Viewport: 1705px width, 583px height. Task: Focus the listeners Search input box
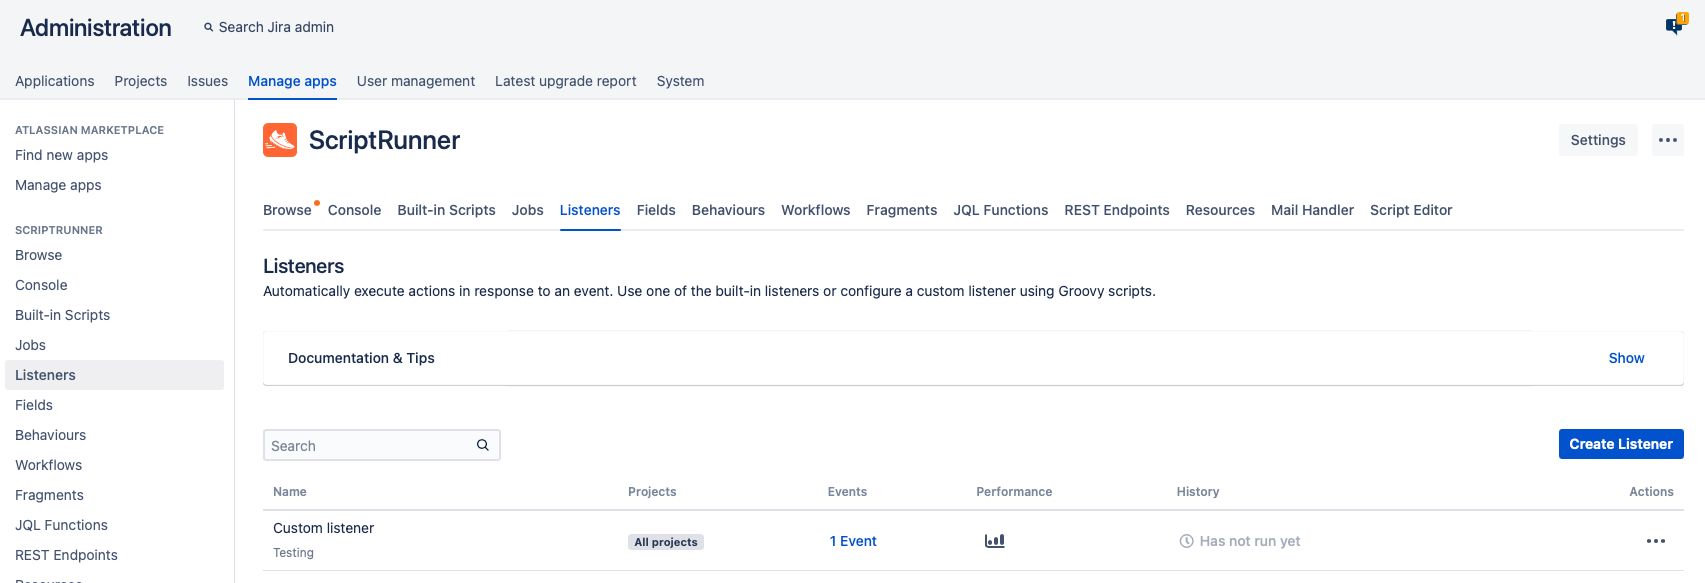[x=381, y=445]
